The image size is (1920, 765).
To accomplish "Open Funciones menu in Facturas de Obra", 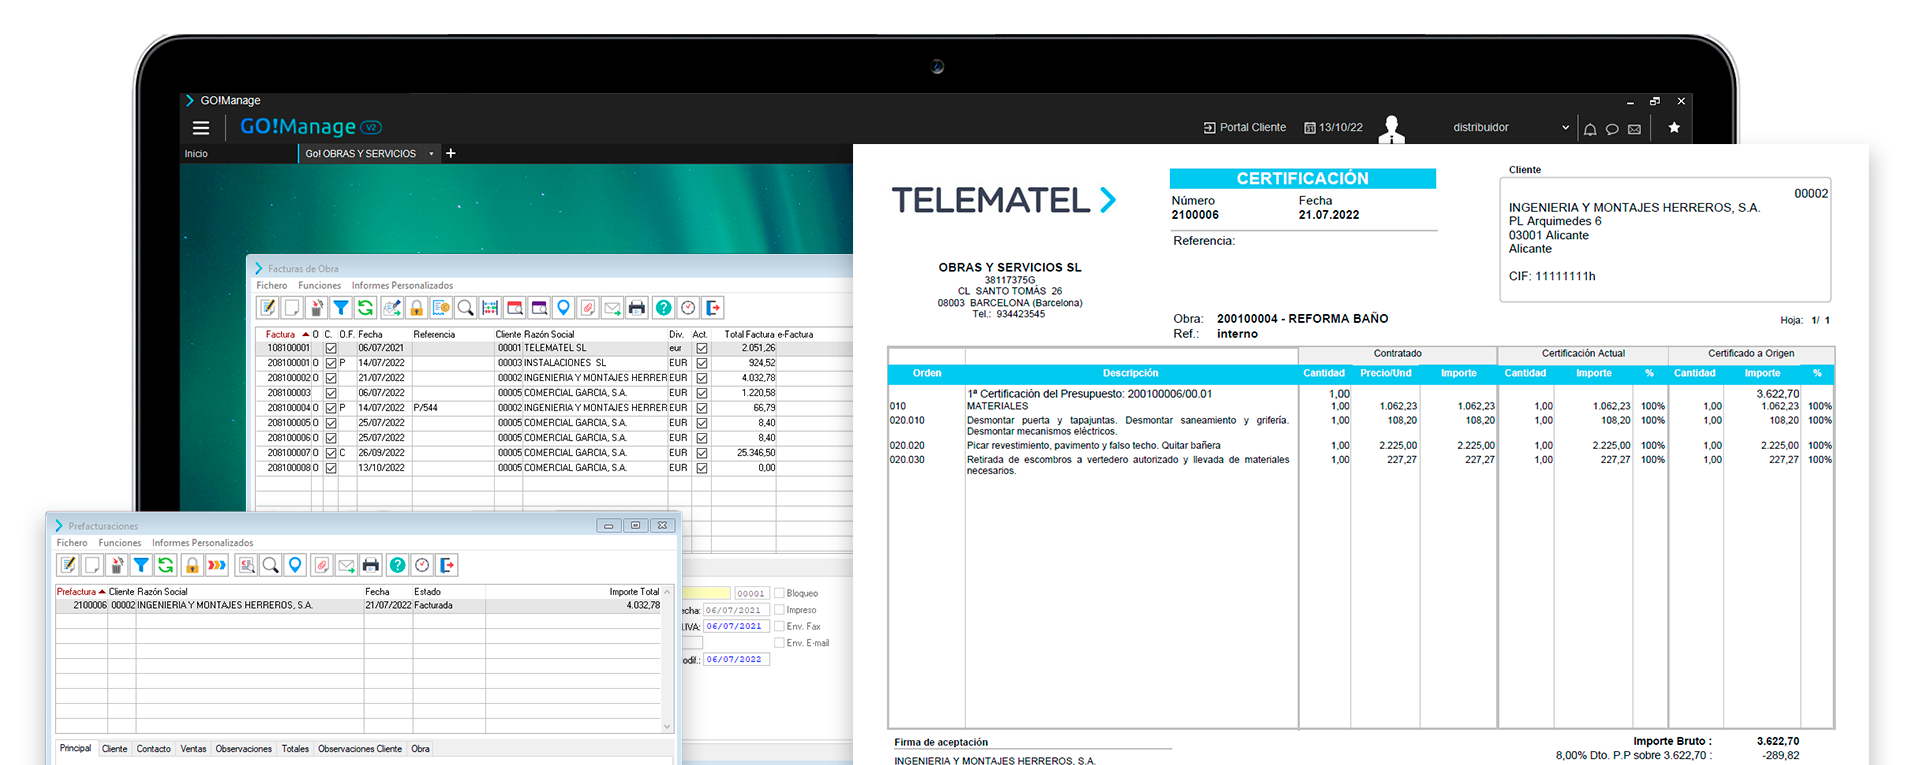I will [x=320, y=286].
